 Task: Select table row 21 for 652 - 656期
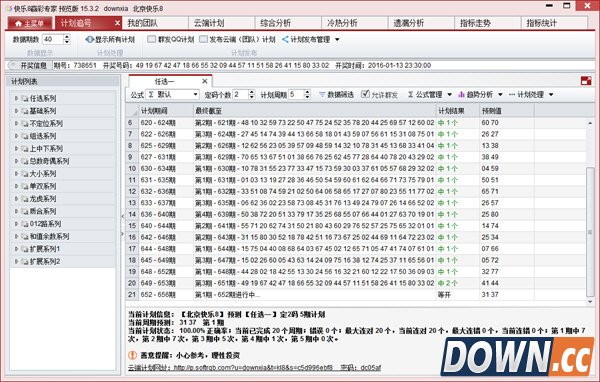[356, 295]
